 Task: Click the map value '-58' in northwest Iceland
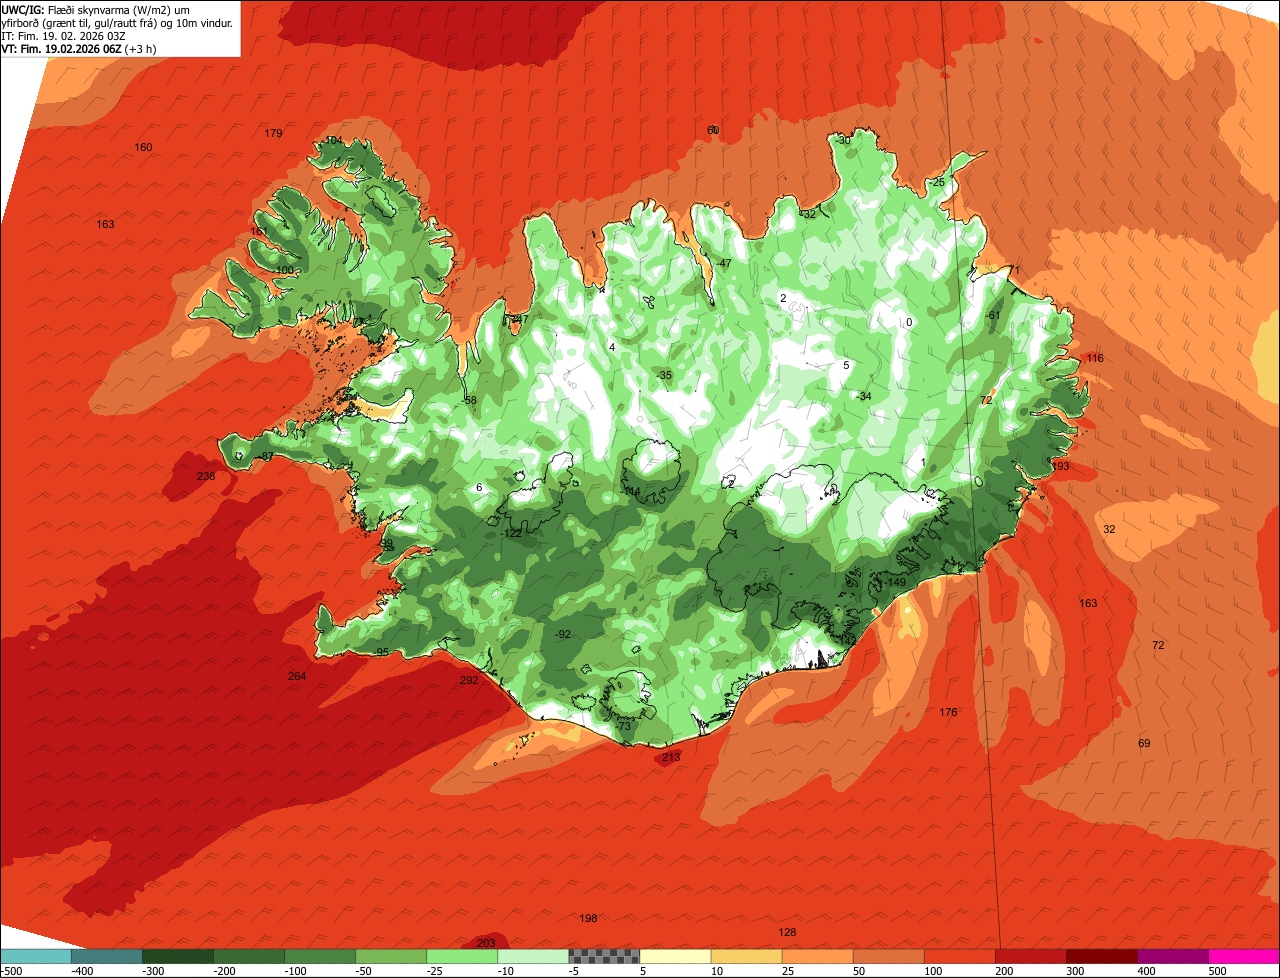click(469, 401)
